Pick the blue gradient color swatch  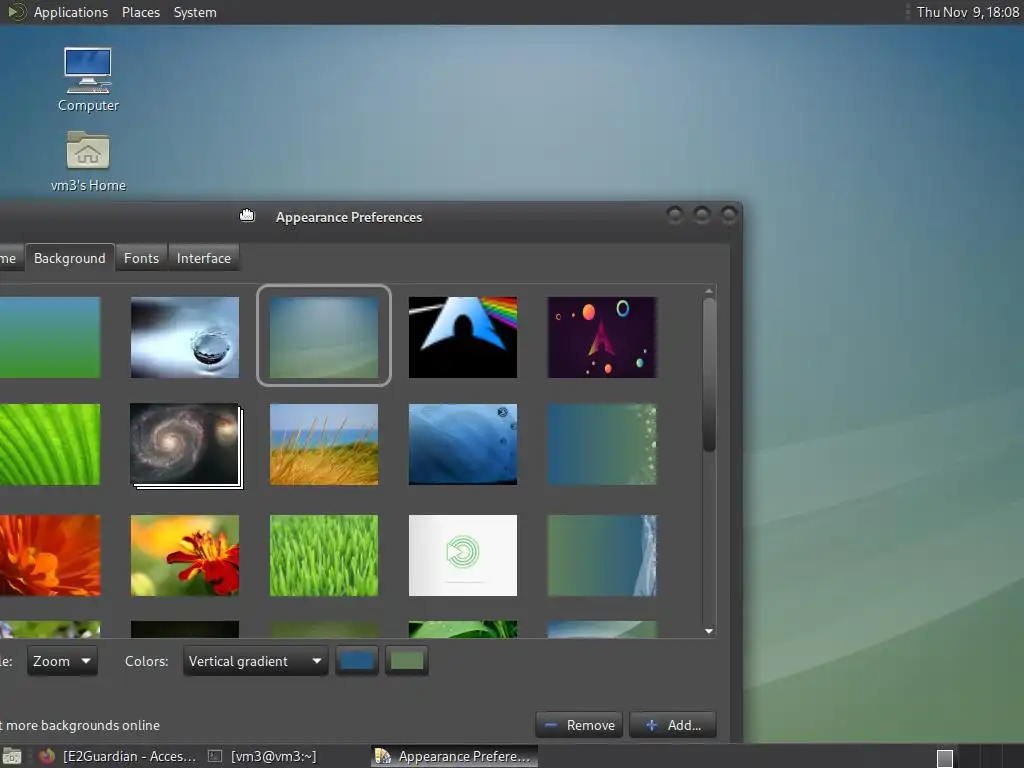[x=357, y=661]
